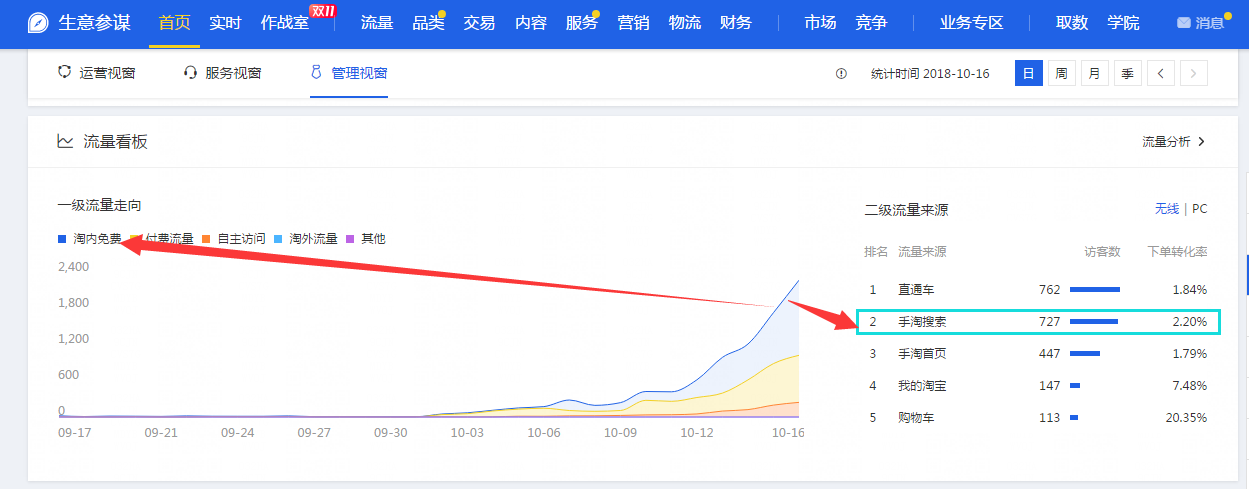Click the 二级流量来源 heading
This screenshot has height=489, width=1249.
[x=906, y=210]
